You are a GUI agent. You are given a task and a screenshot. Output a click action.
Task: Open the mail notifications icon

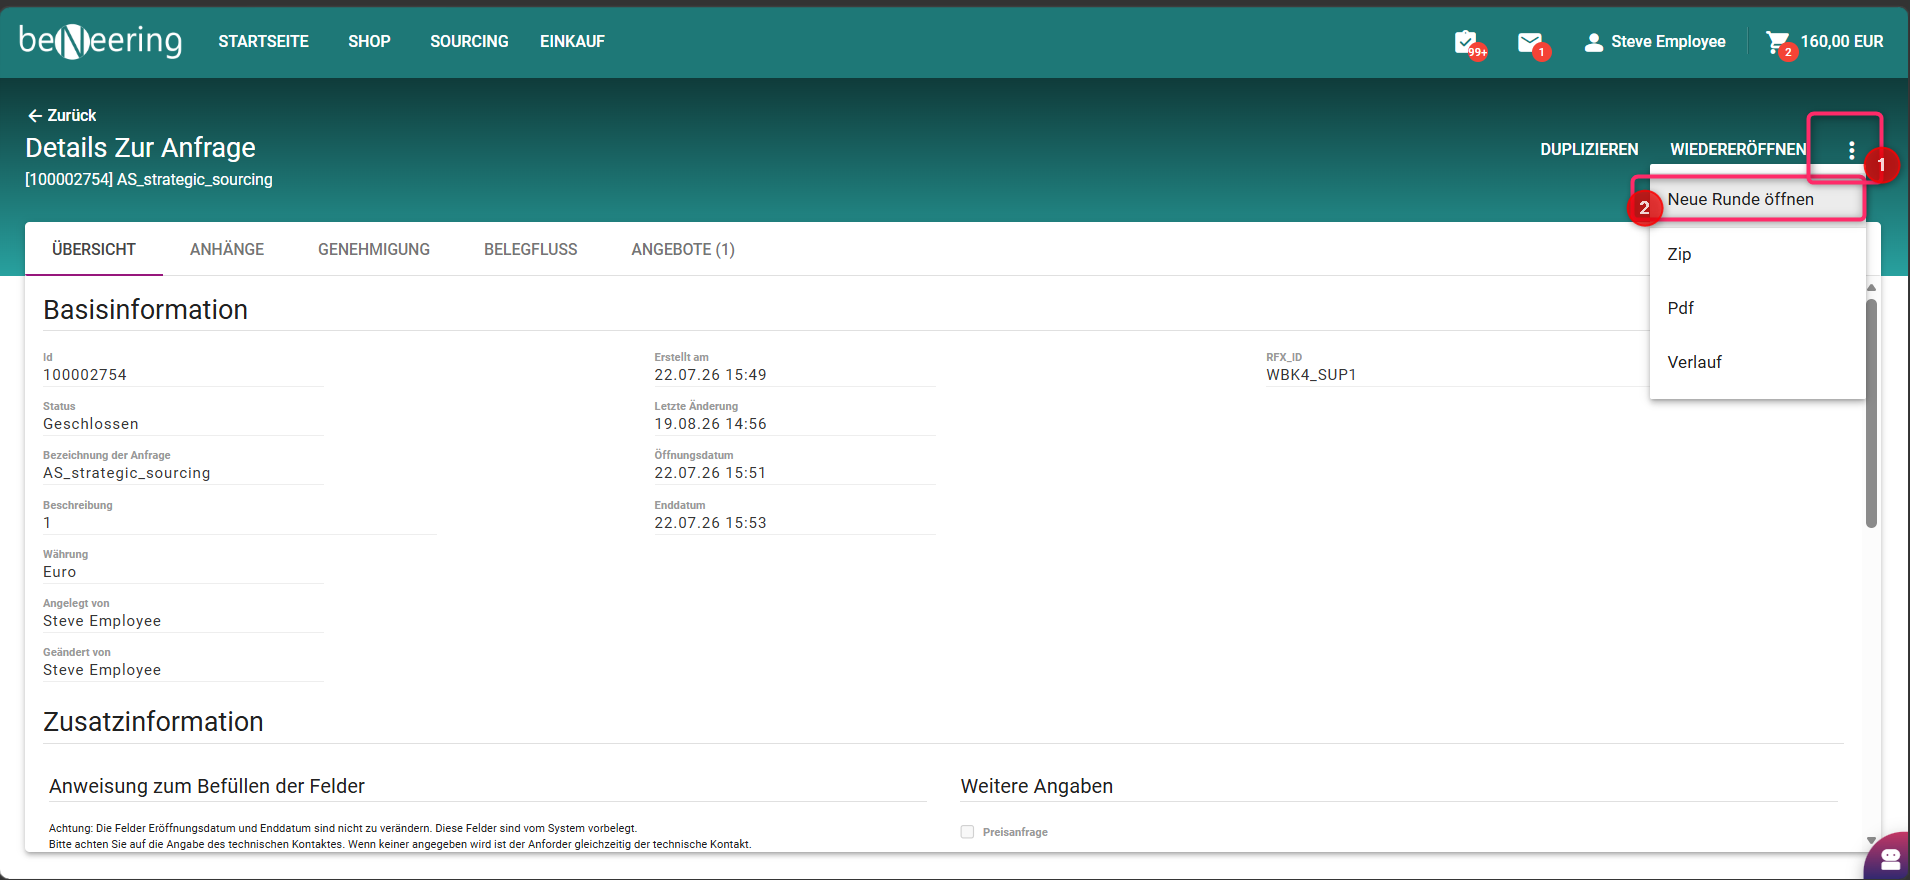1530,42
